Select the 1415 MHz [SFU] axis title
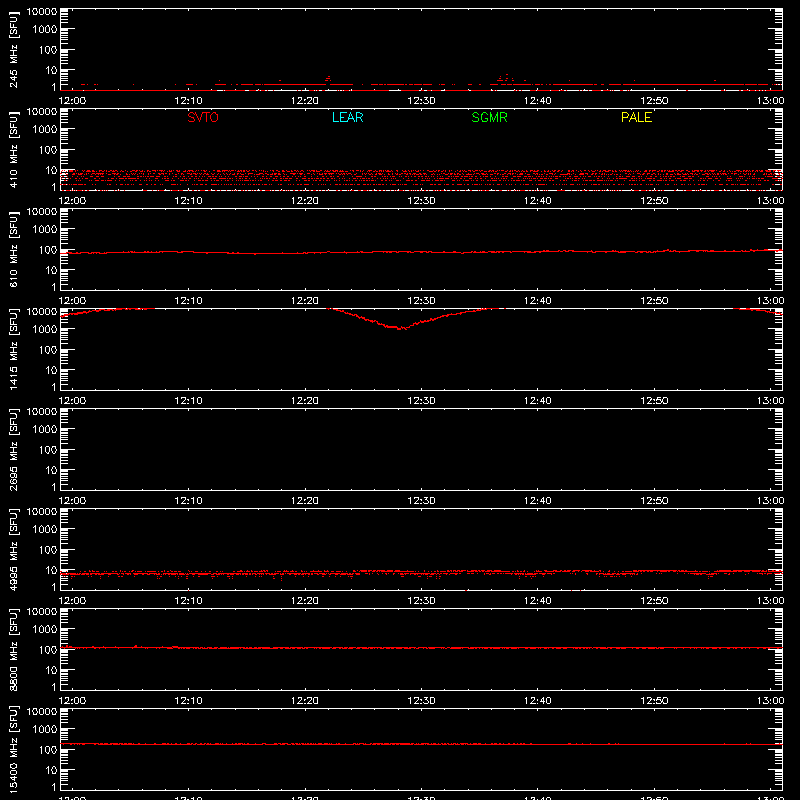Image resolution: width=800 pixels, height=800 pixels. [13, 349]
